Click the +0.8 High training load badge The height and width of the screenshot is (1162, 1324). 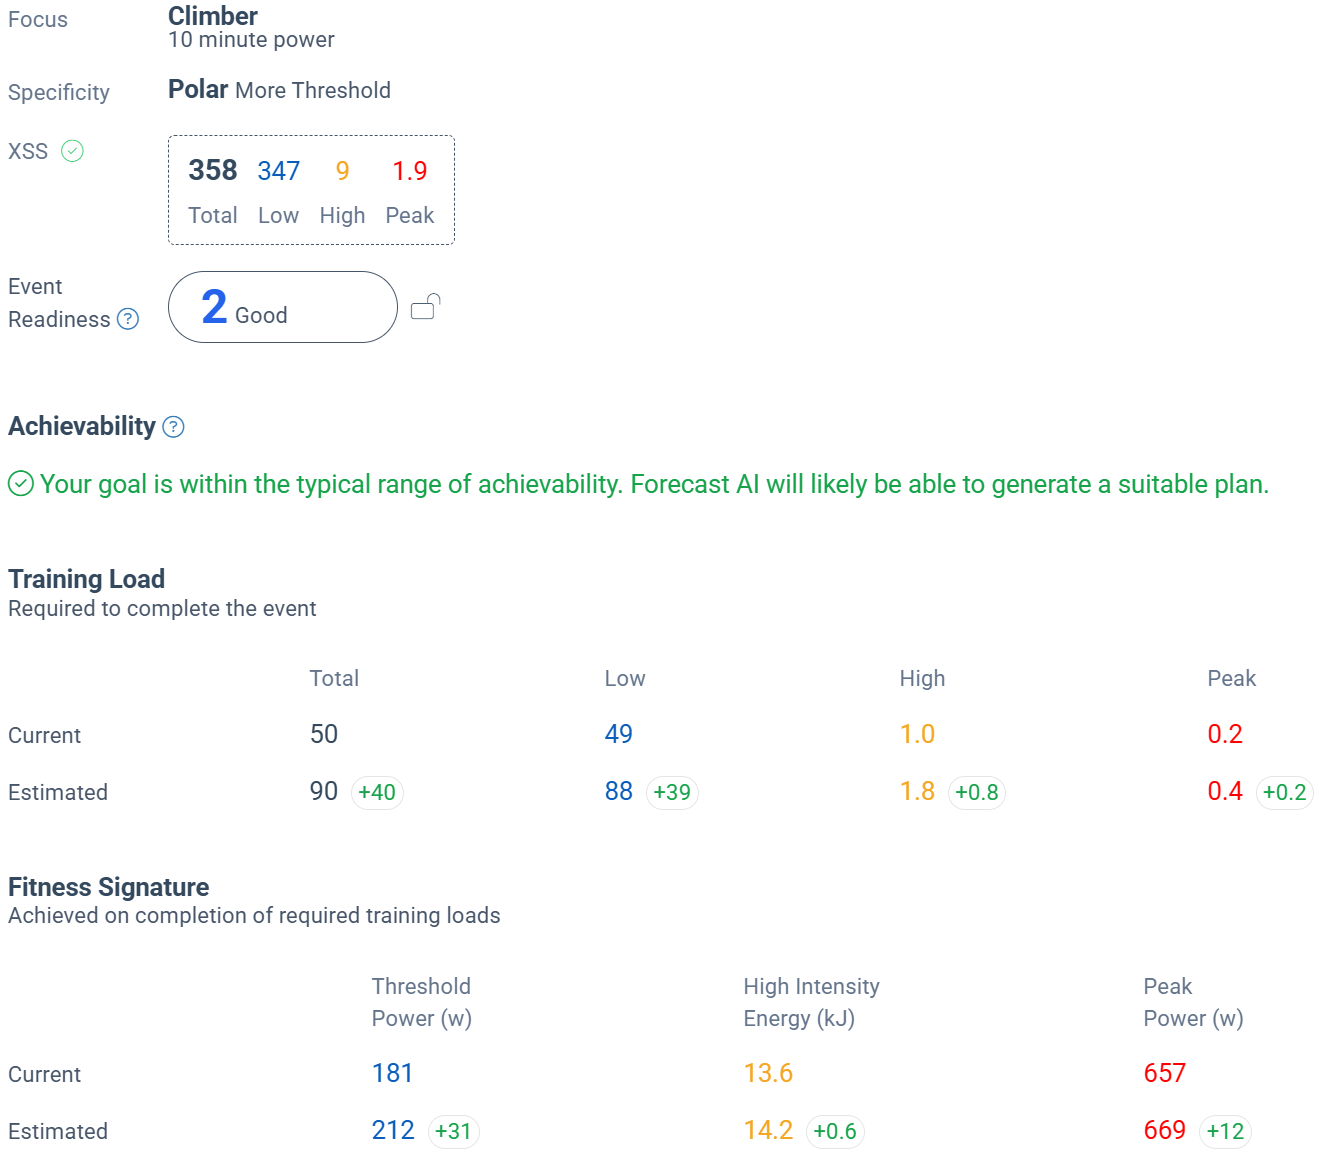tap(976, 792)
